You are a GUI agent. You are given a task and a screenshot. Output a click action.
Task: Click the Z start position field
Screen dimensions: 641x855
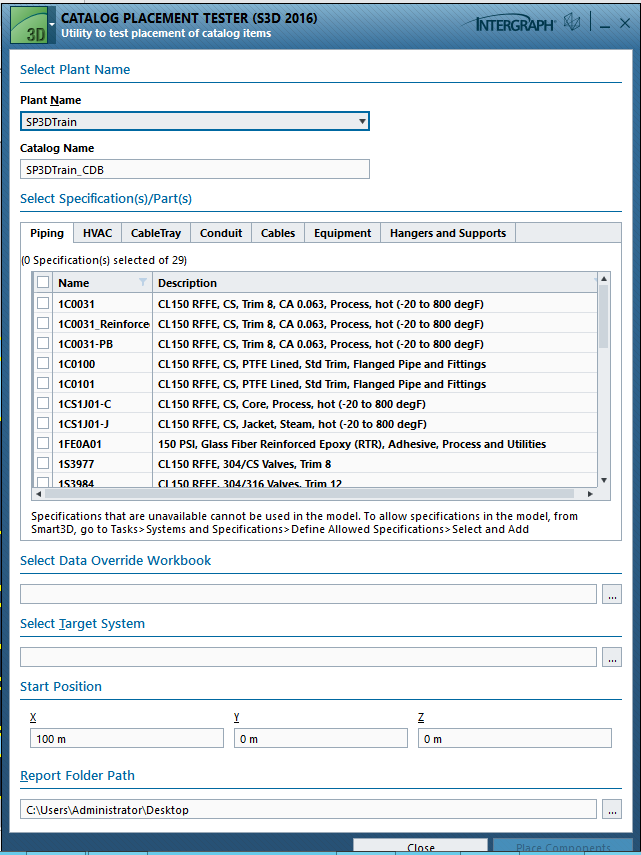[515, 738]
